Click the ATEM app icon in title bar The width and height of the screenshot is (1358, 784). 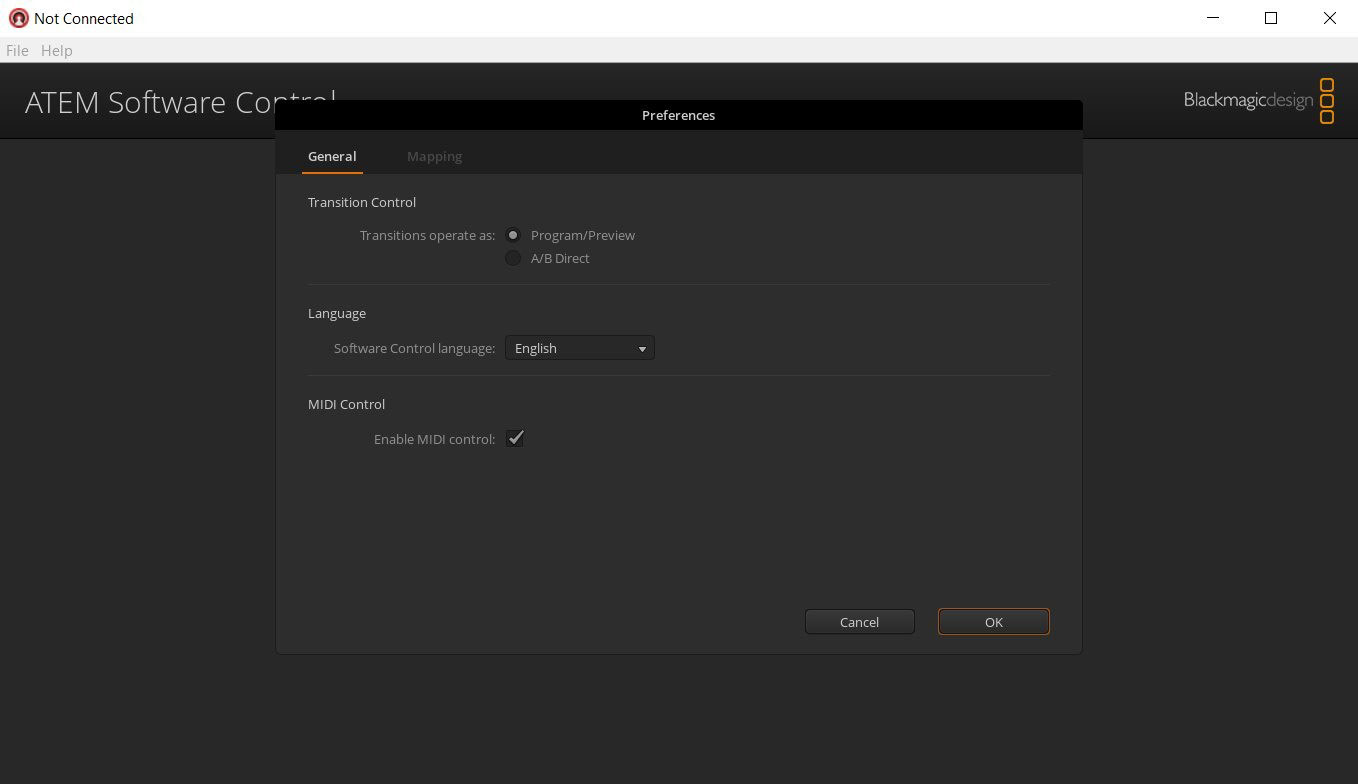tap(18, 18)
